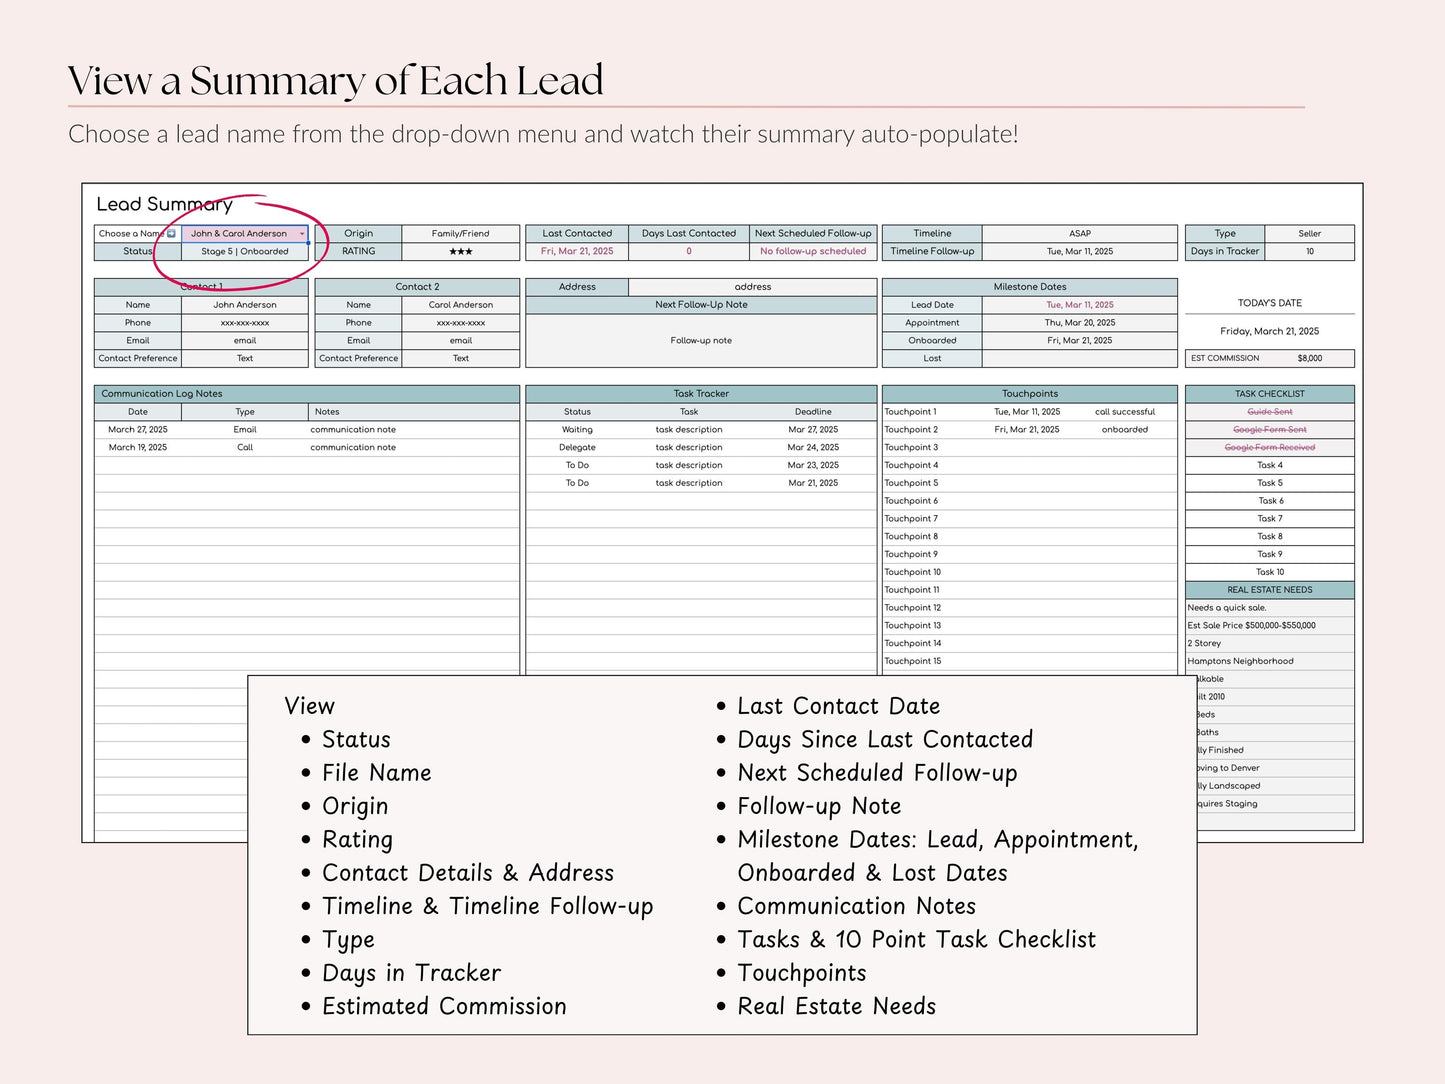1445x1084 pixels.
Task: Click the Next Follow-Up Note header
Action: pyautogui.click(x=701, y=305)
